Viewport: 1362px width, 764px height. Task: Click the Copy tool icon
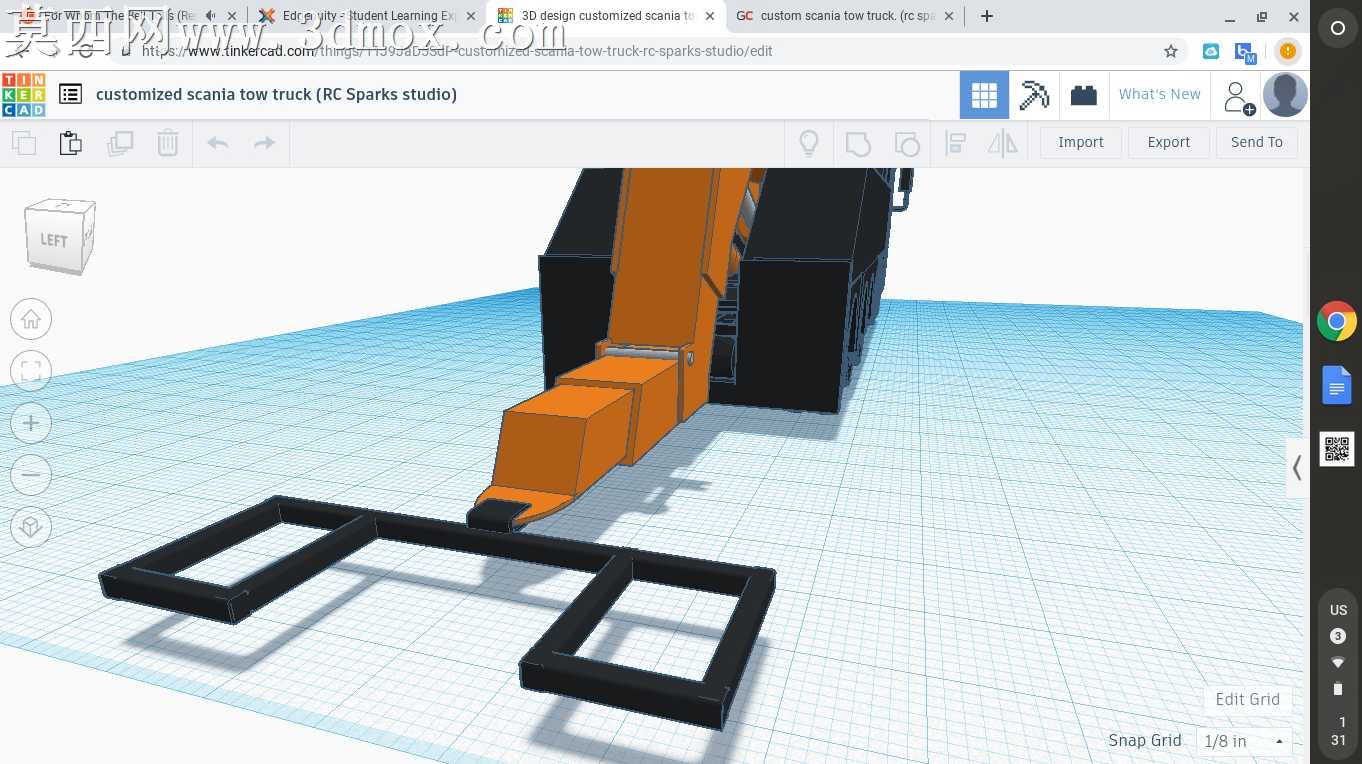[24, 143]
